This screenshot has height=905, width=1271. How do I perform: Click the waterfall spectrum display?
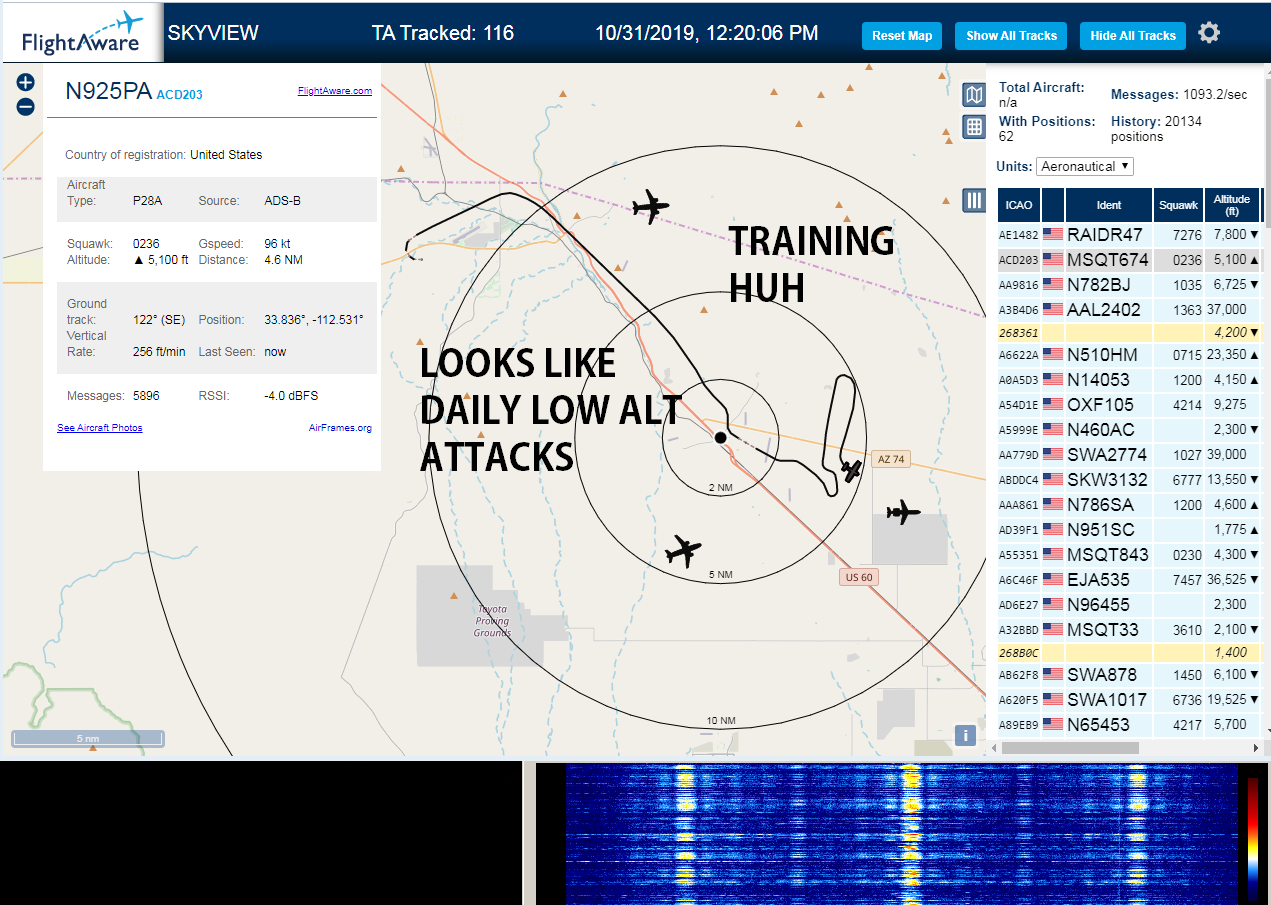point(902,834)
